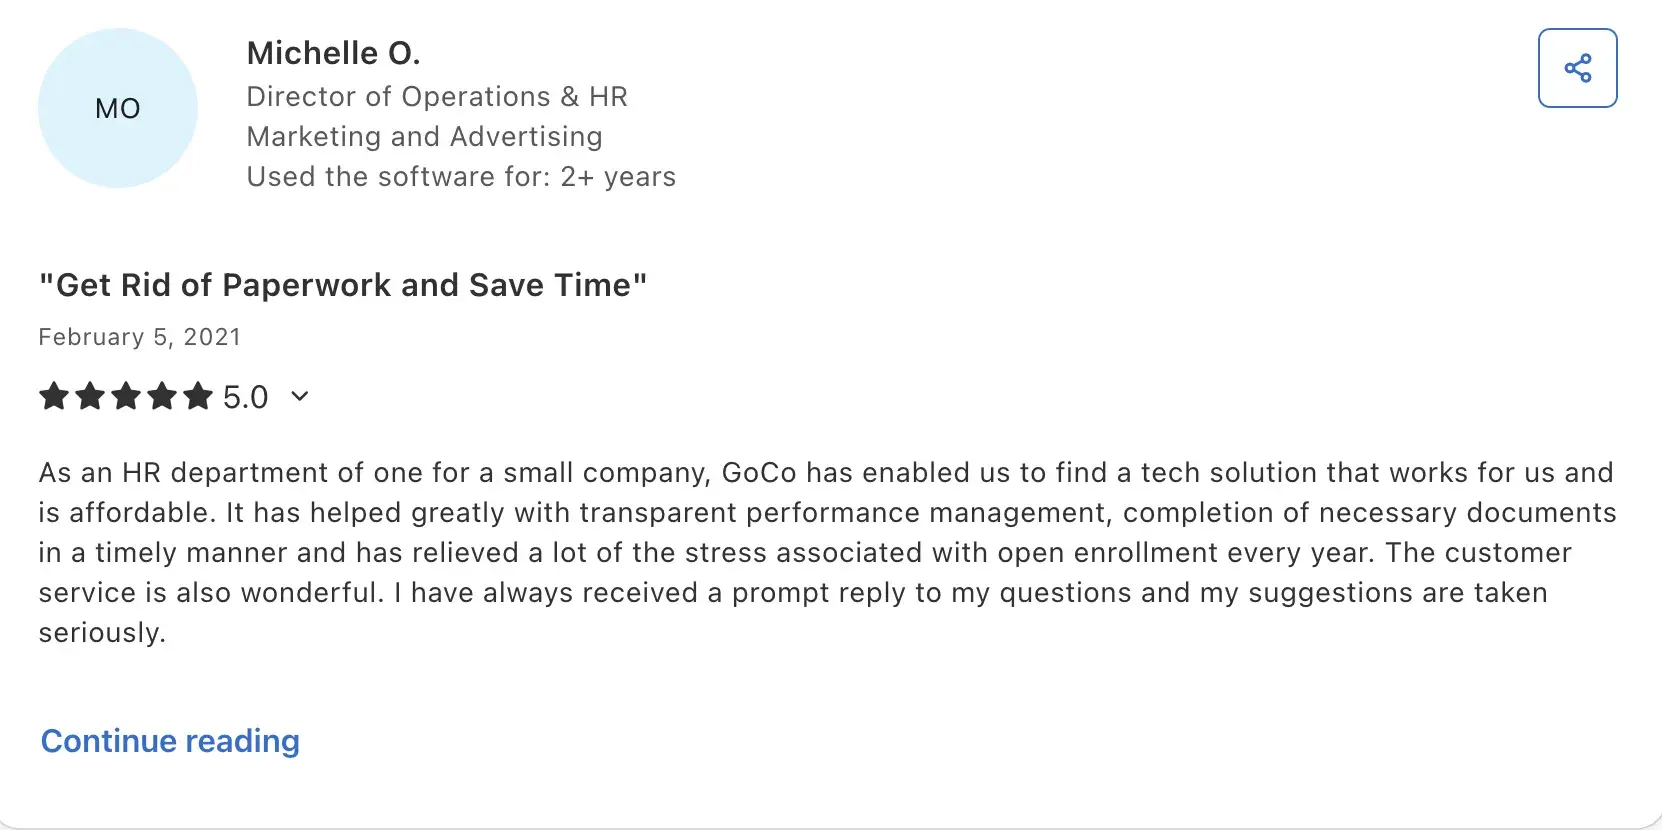
Task: Click the 'Used the software for' line
Action: pyautogui.click(x=461, y=177)
